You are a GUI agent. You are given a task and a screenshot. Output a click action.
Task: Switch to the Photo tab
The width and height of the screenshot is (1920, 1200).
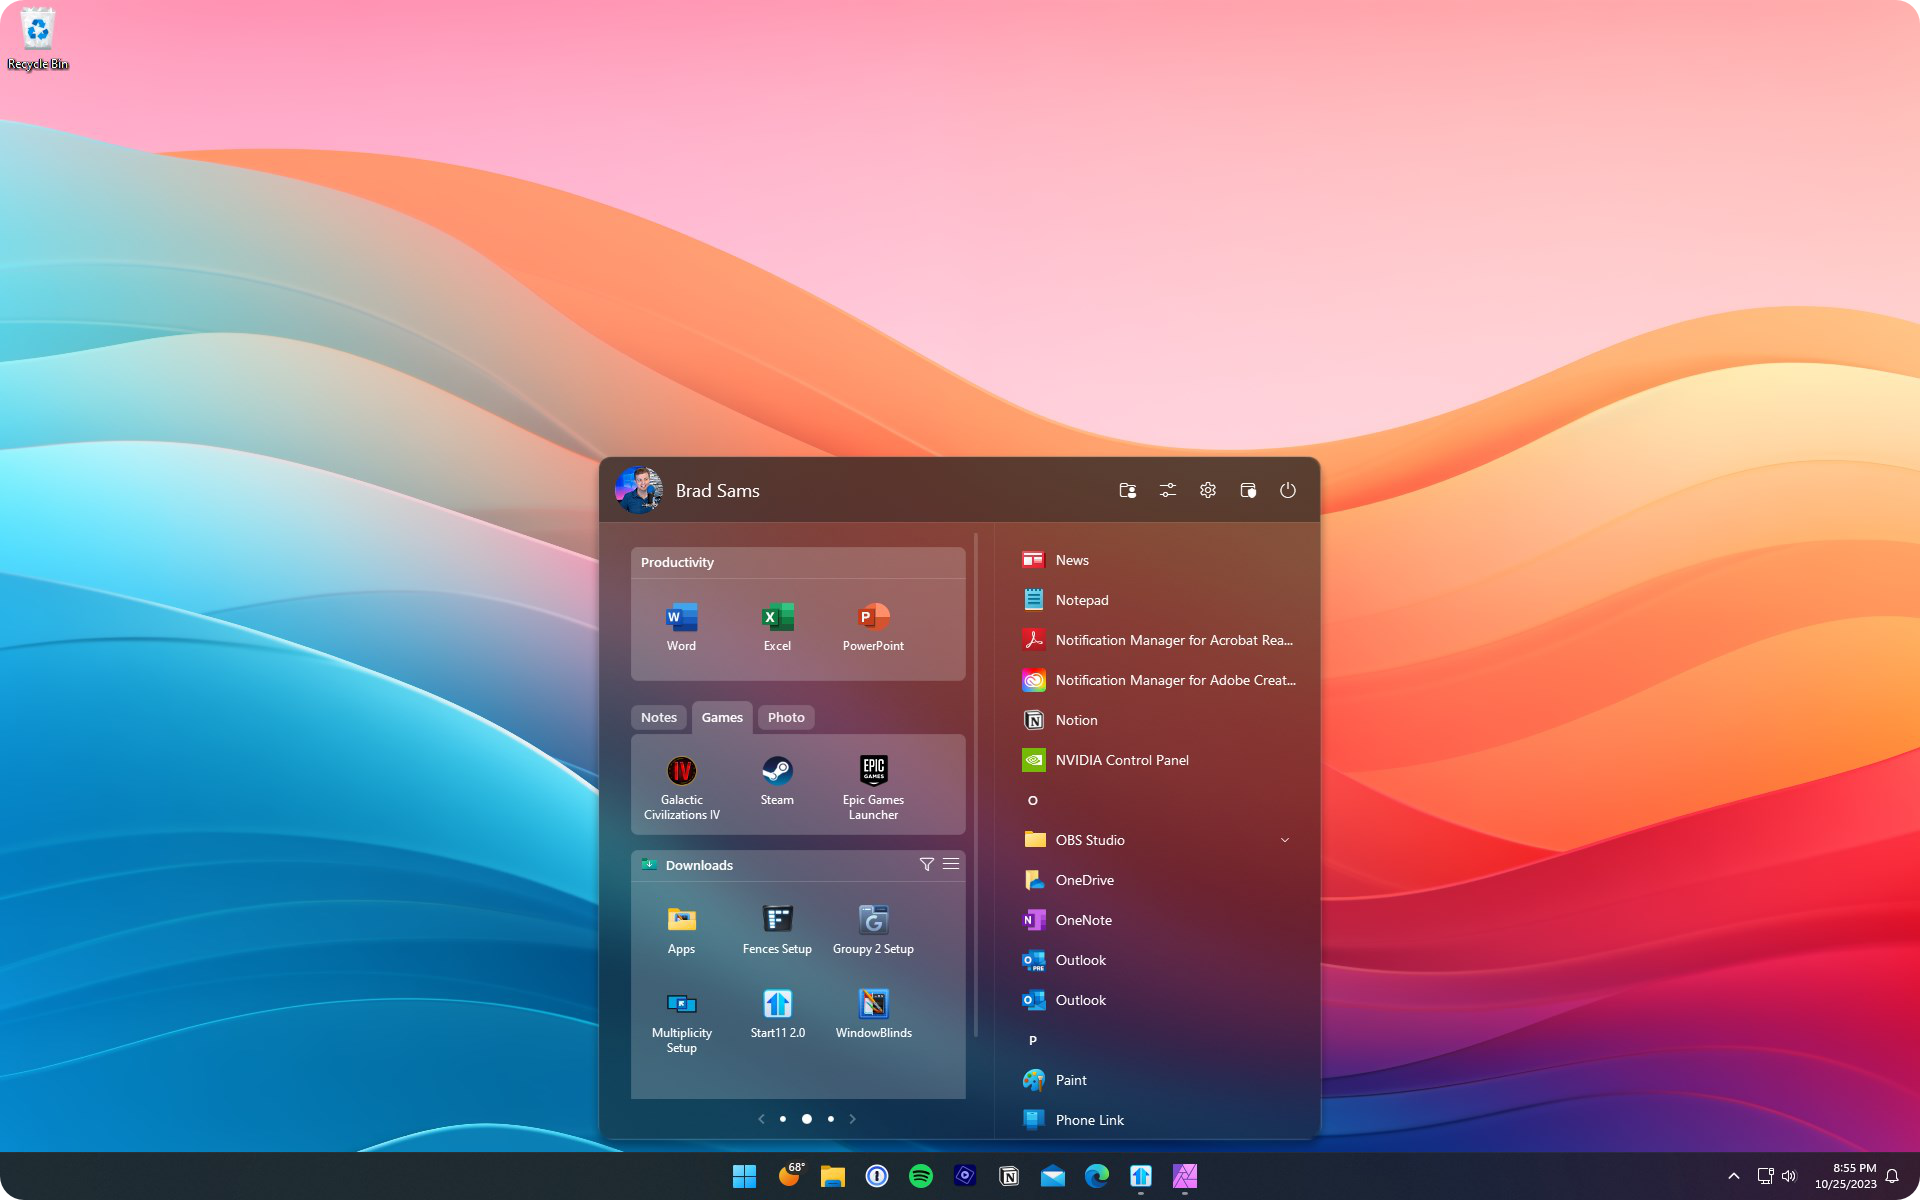tap(786, 717)
